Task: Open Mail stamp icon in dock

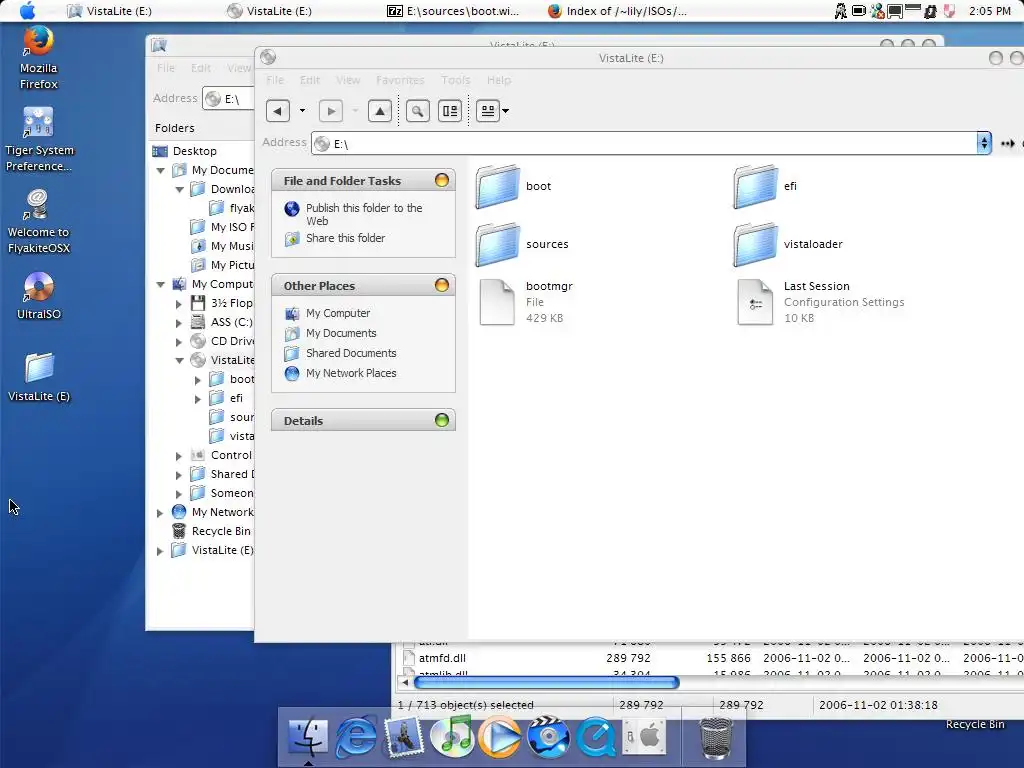Action: pos(404,737)
